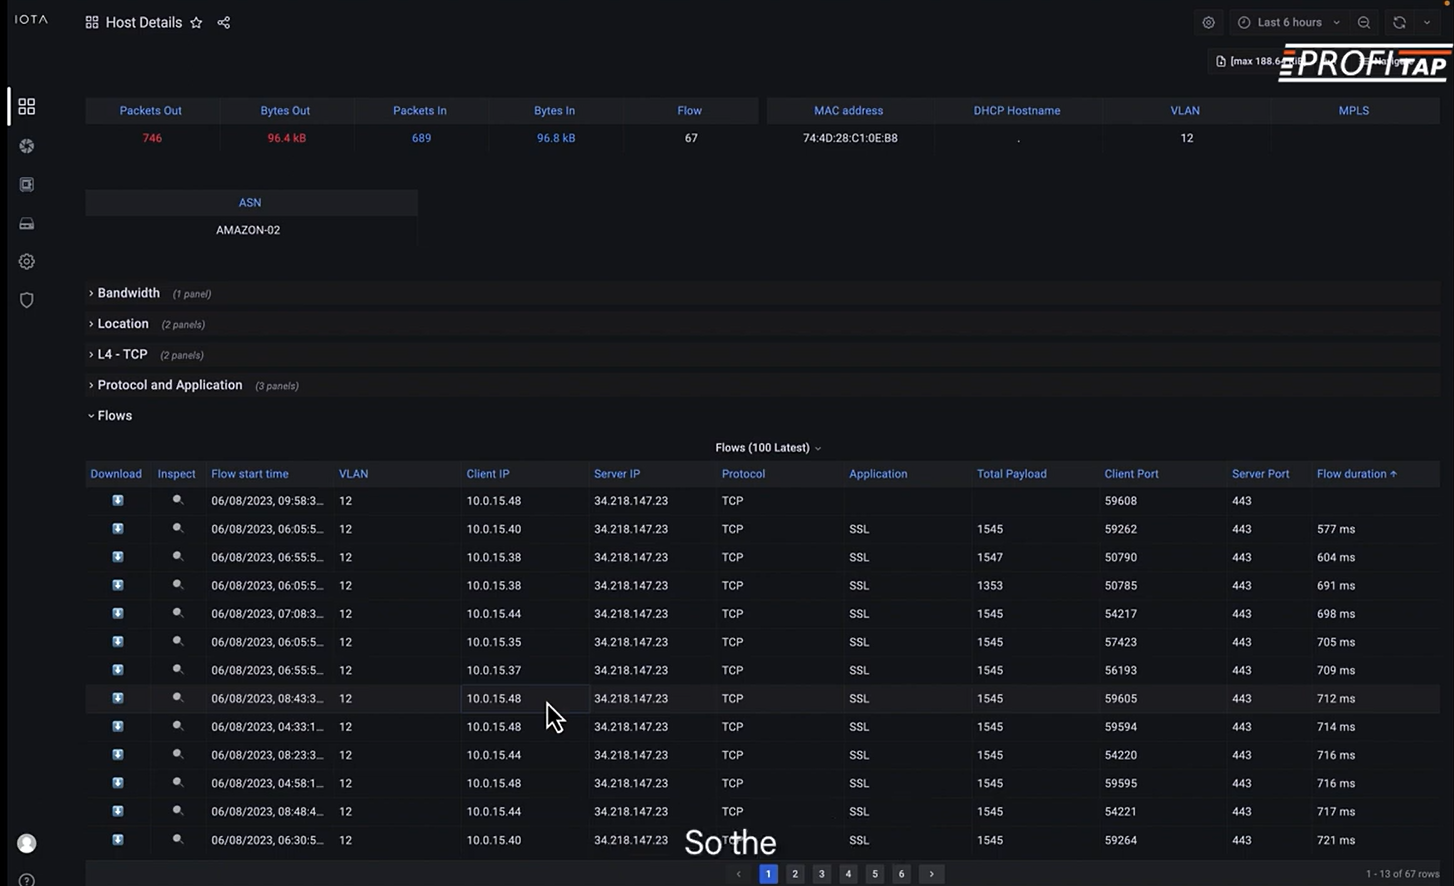Zoom out the time range with the magnifier
The width and height of the screenshot is (1454, 886).
1363,22
